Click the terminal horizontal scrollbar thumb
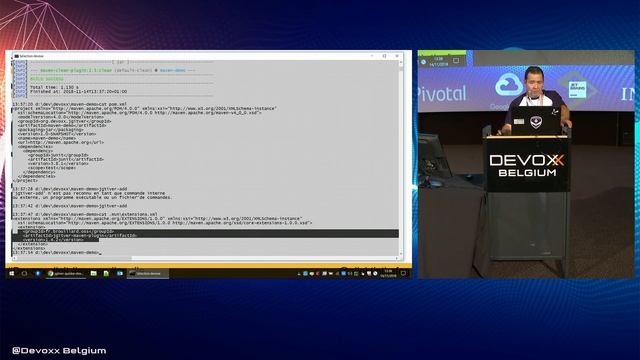Screen dimensions: 640x360 click(73, 258)
